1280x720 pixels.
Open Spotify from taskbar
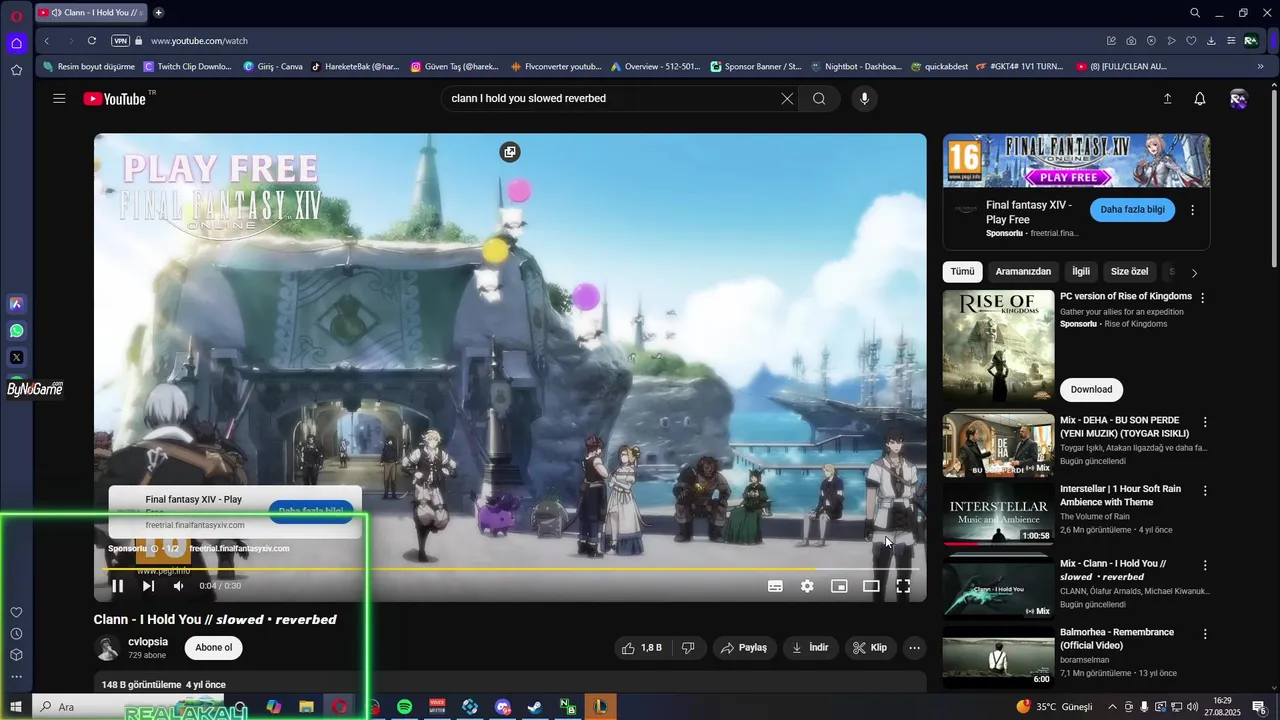(404, 707)
